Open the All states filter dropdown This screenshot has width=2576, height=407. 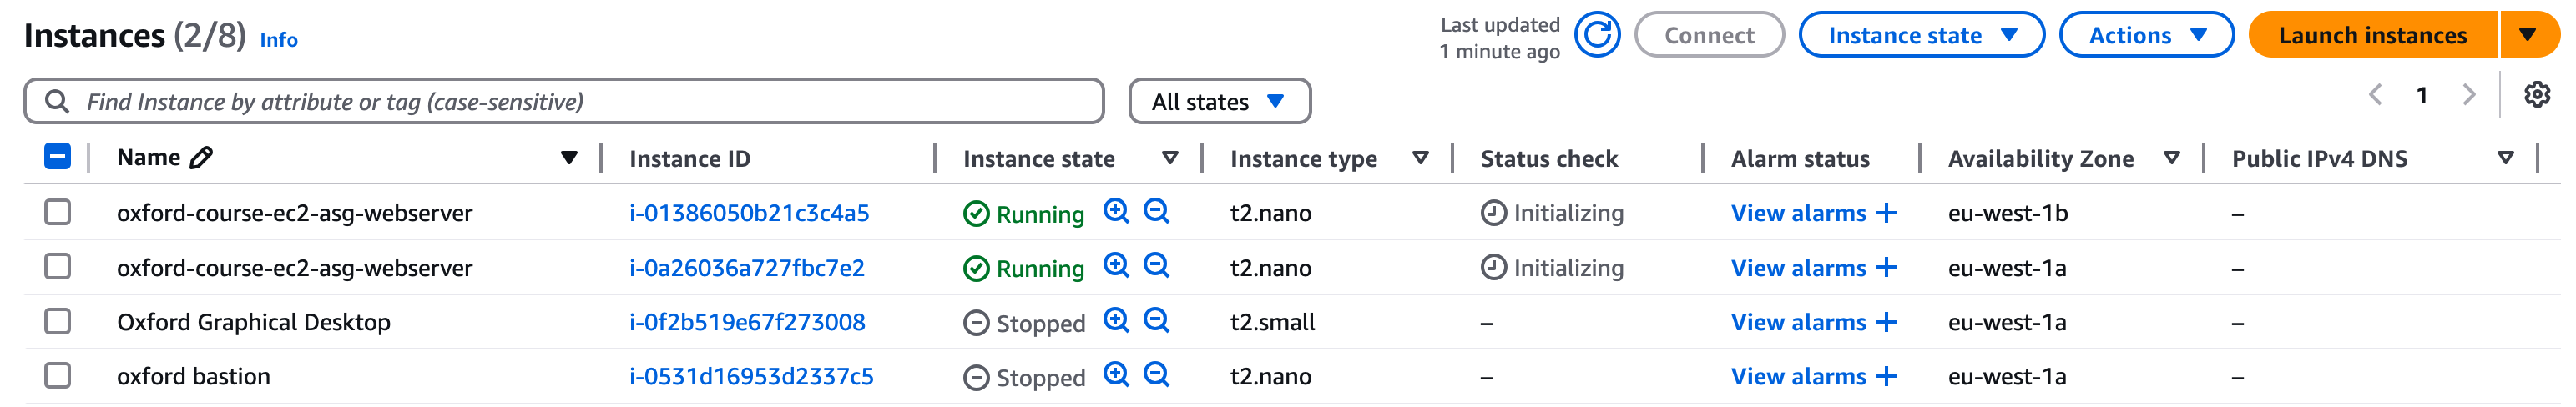[1218, 101]
